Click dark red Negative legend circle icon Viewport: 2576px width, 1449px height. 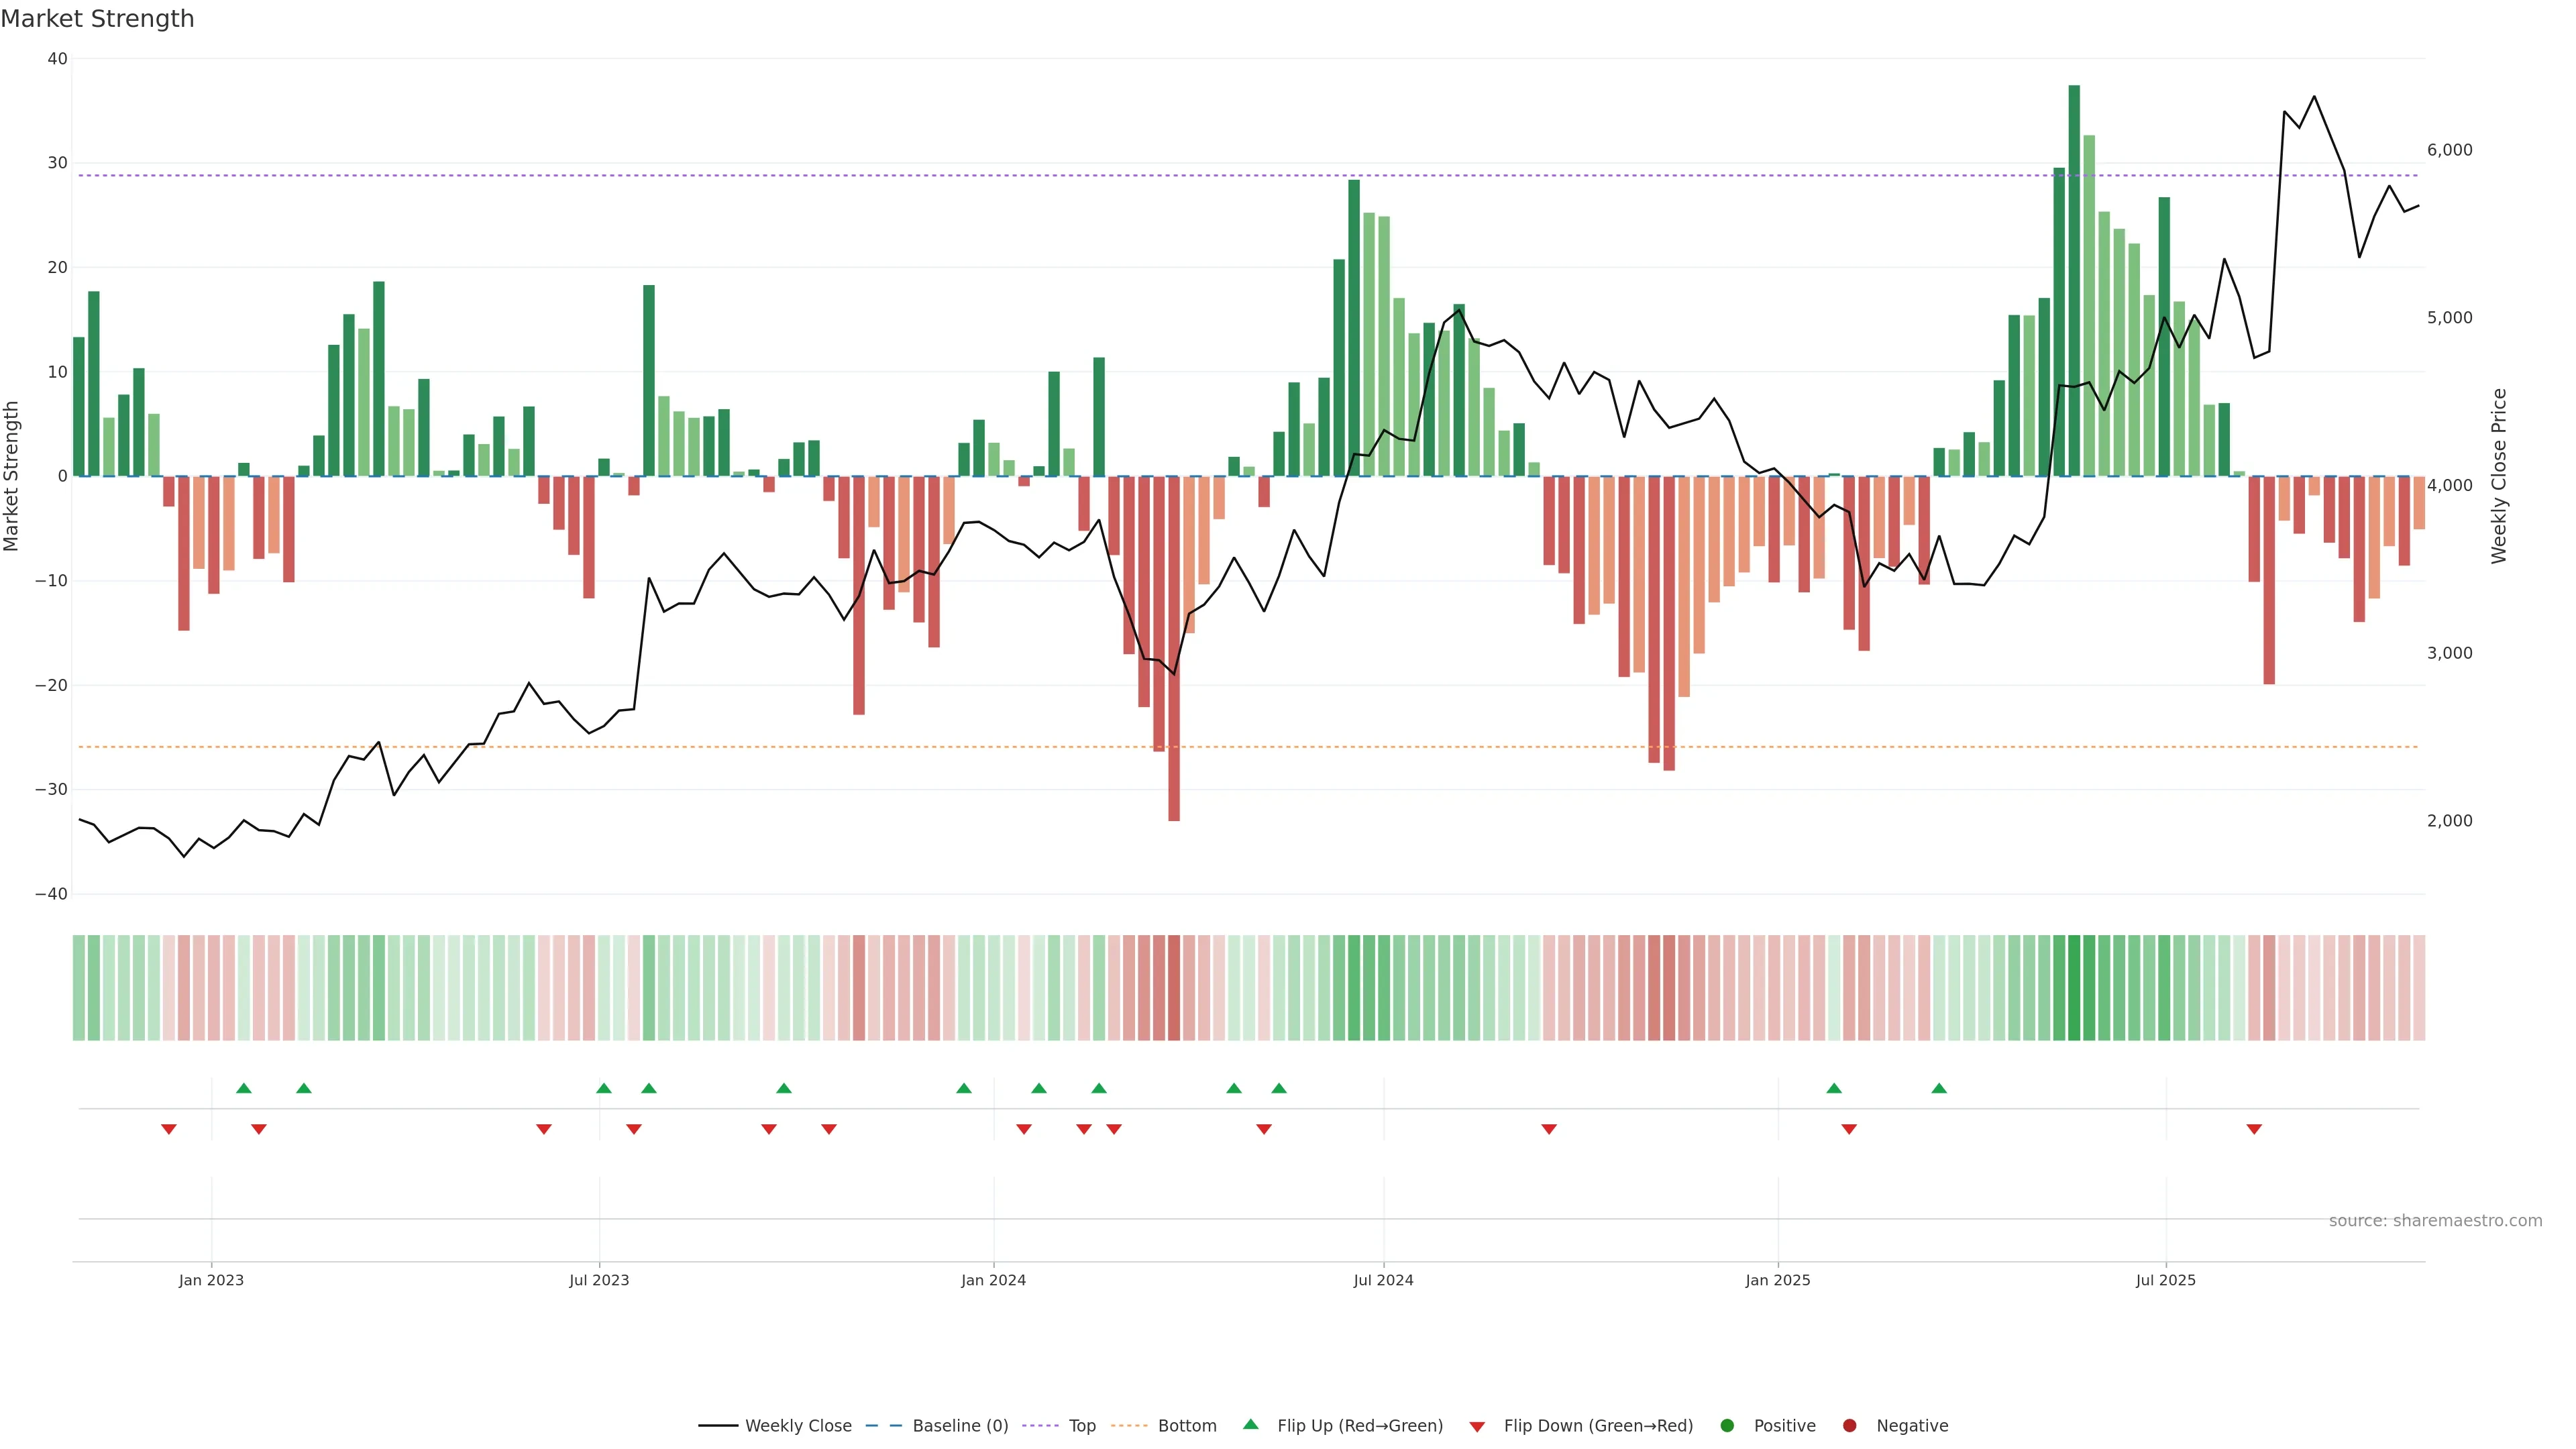point(1849,1426)
